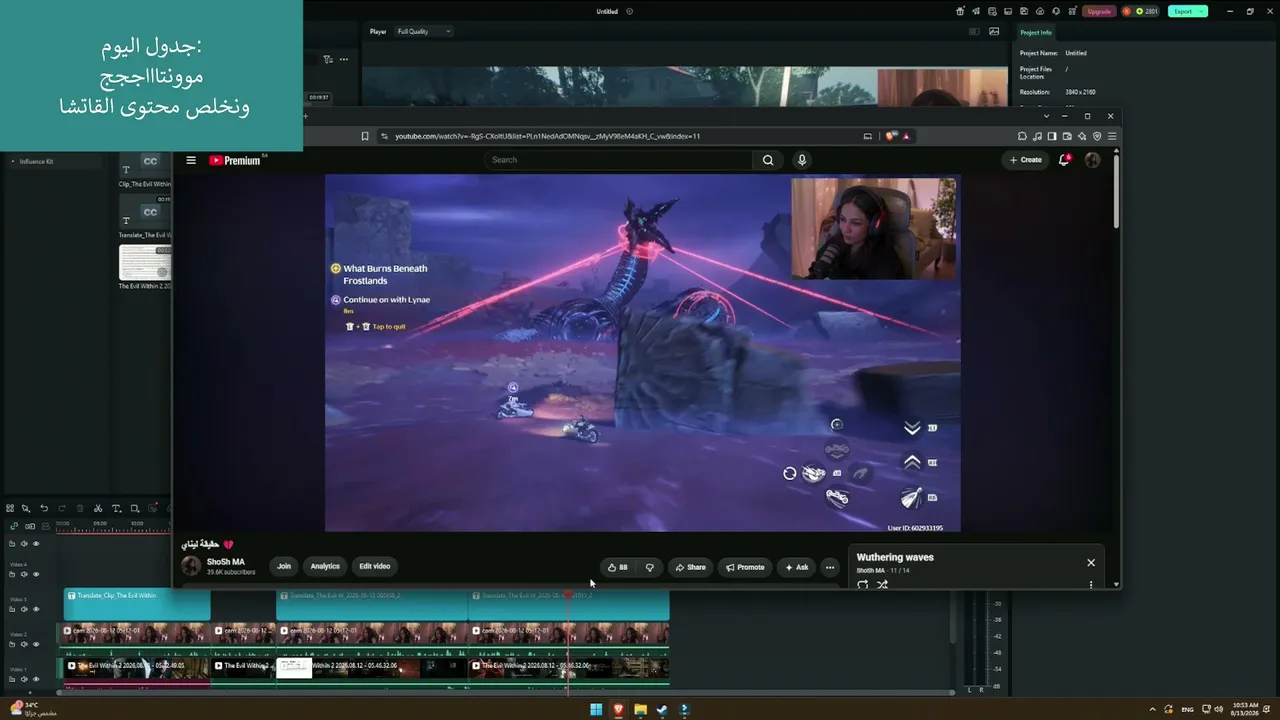Click the YouTube search input field
The width and height of the screenshot is (1280, 720).
click(x=618, y=160)
